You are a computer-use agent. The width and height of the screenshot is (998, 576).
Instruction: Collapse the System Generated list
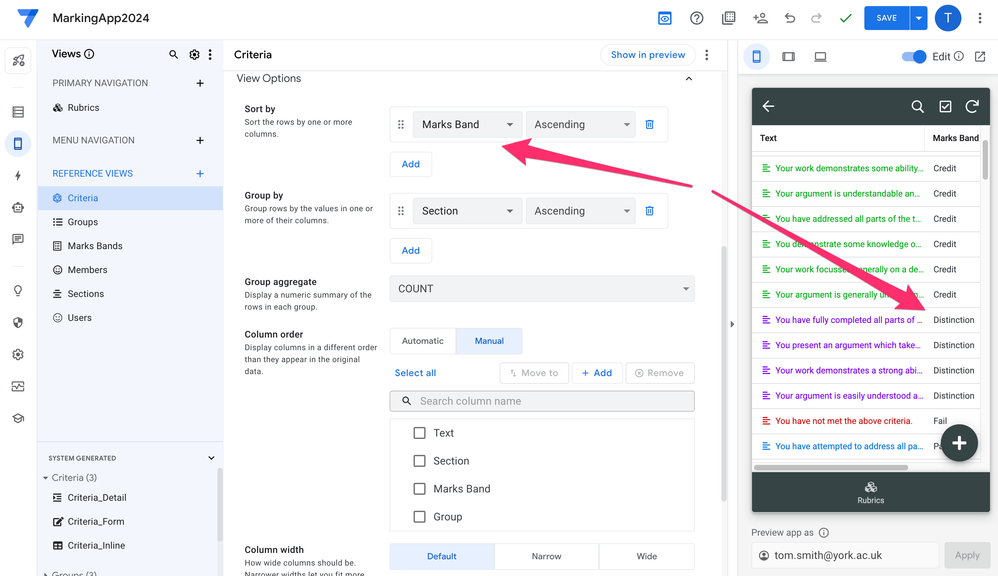[x=211, y=458]
